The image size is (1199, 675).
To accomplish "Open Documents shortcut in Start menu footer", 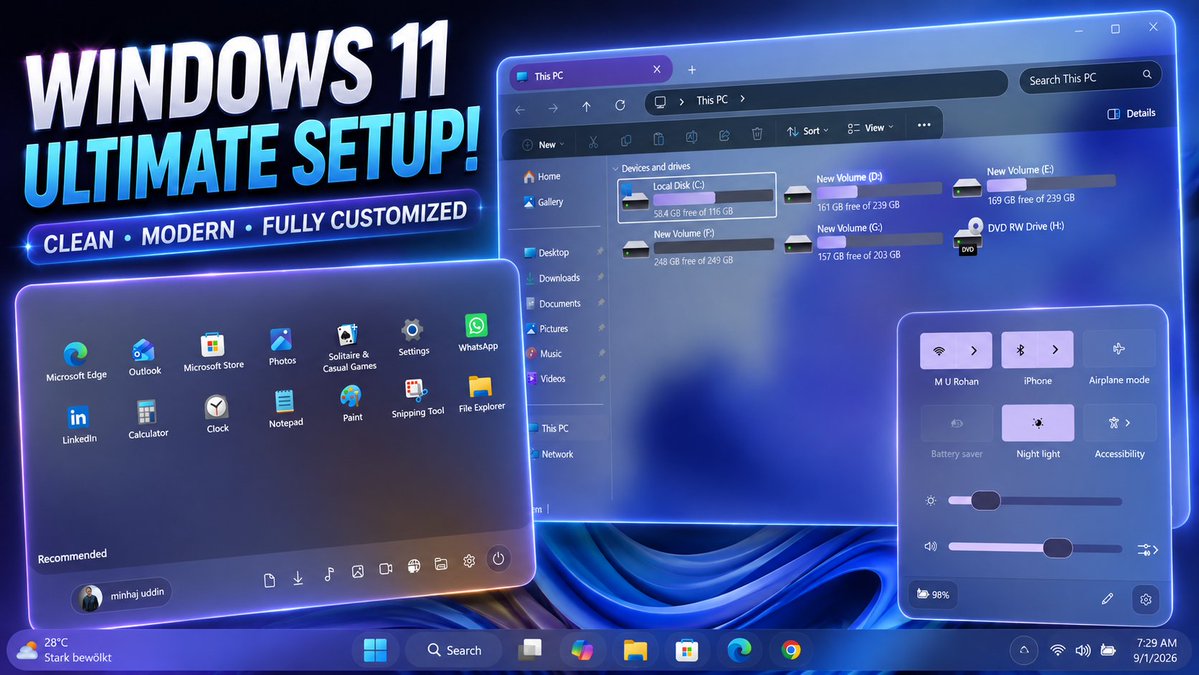I will coord(269,581).
